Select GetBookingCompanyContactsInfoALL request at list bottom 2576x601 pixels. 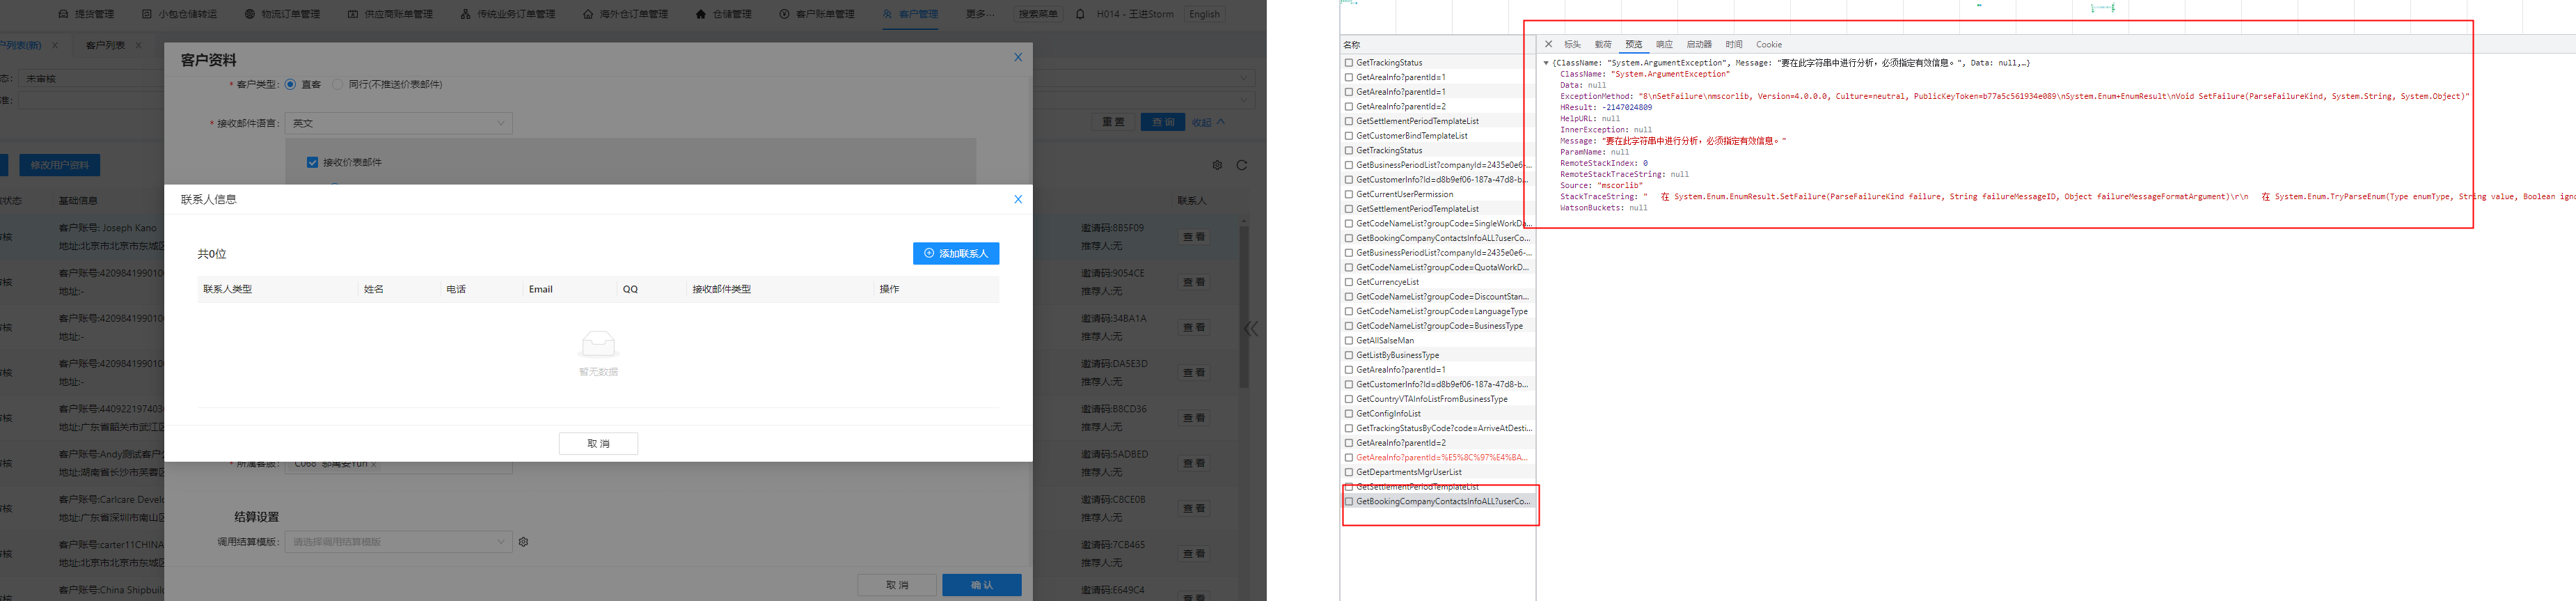coord(1442,502)
